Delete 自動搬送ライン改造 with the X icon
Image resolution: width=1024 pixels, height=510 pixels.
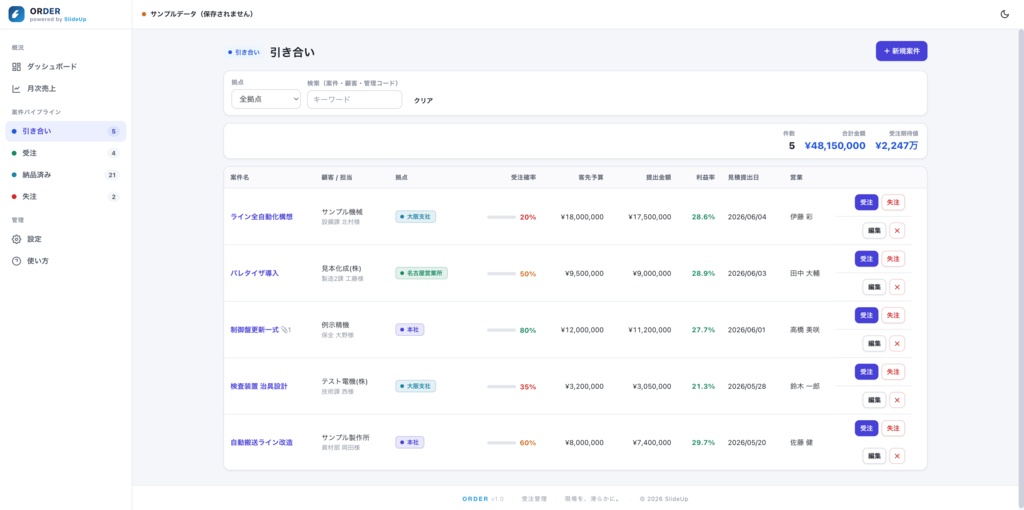point(897,456)
